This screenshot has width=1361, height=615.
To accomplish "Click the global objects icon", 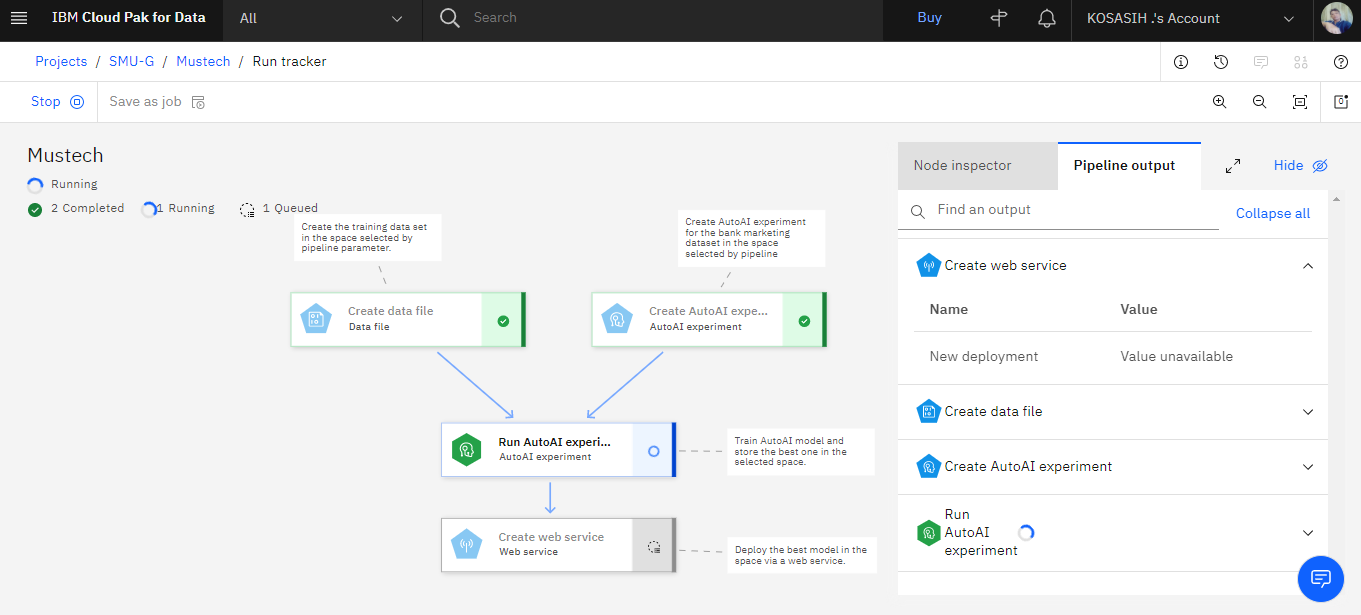I will (1301, 62).
